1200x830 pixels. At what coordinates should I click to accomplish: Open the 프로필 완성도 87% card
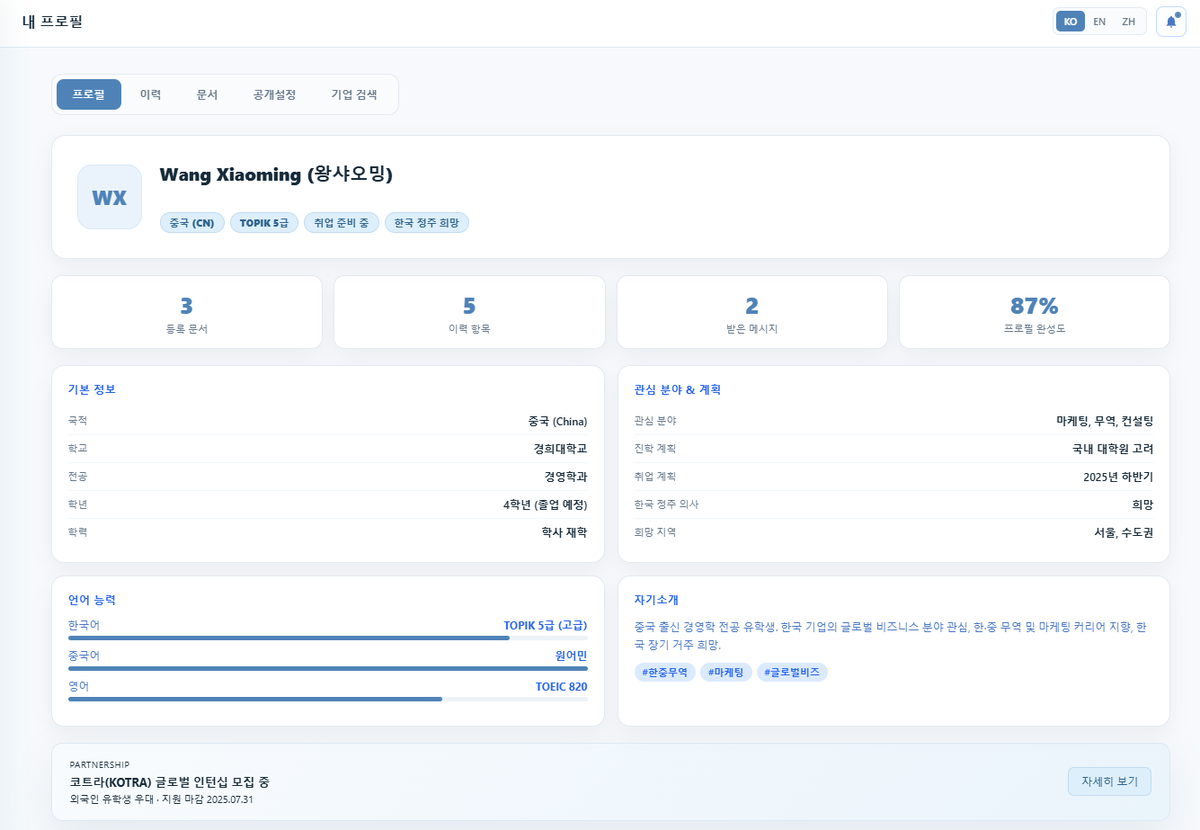[1035, 312]
